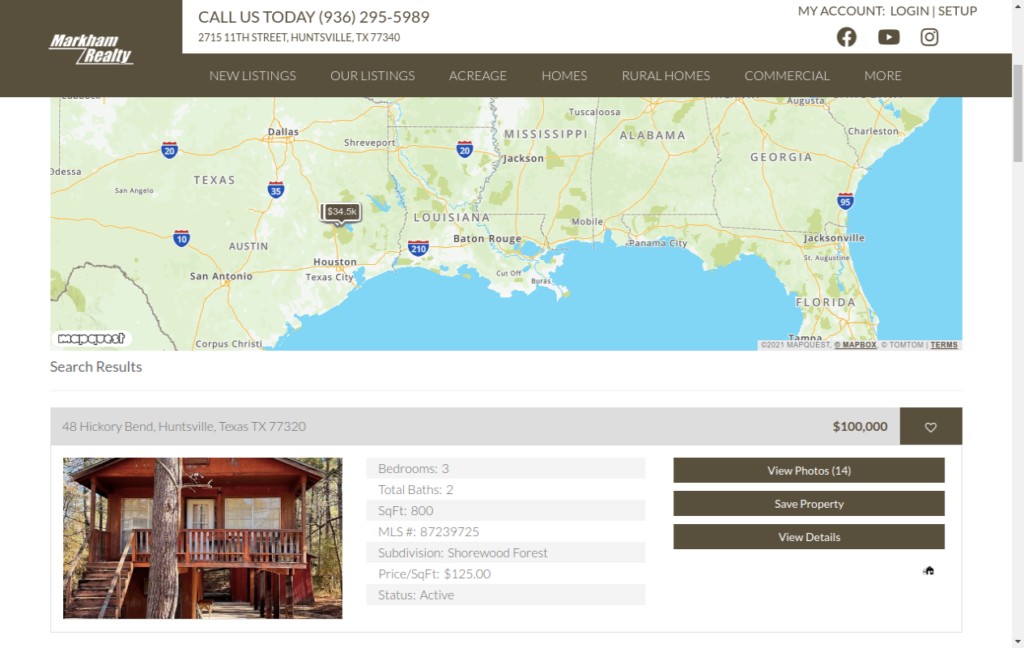
Task: Click the MLS #: 87239725 row
Action: (506, 532)
